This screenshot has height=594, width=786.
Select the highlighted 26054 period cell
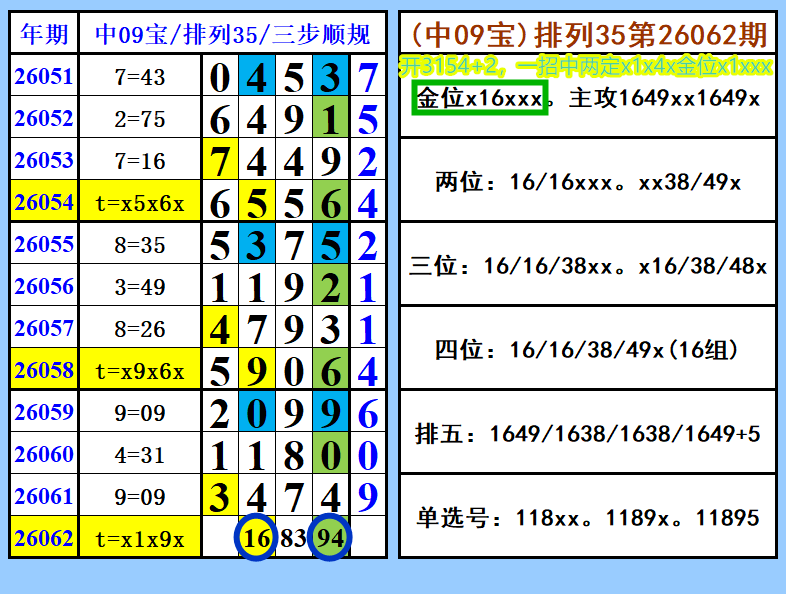(44, 202)
